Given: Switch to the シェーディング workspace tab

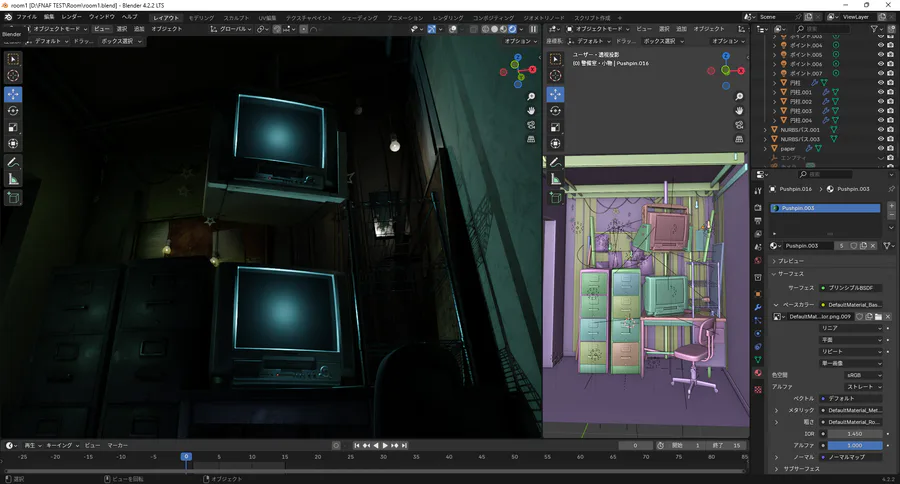Looking at the screenshot, I should tap(359, 18).
